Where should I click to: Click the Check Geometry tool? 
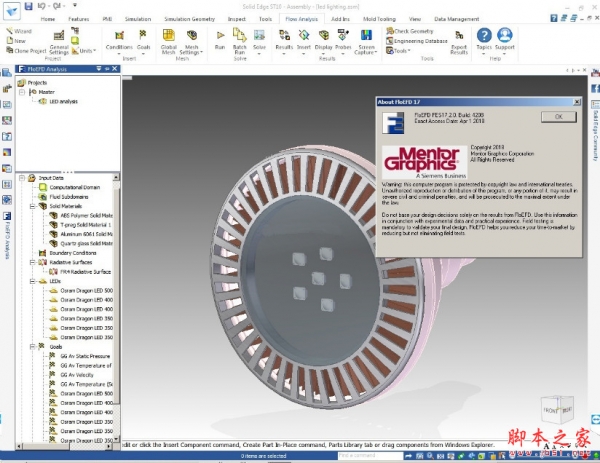tap(413, 31)
